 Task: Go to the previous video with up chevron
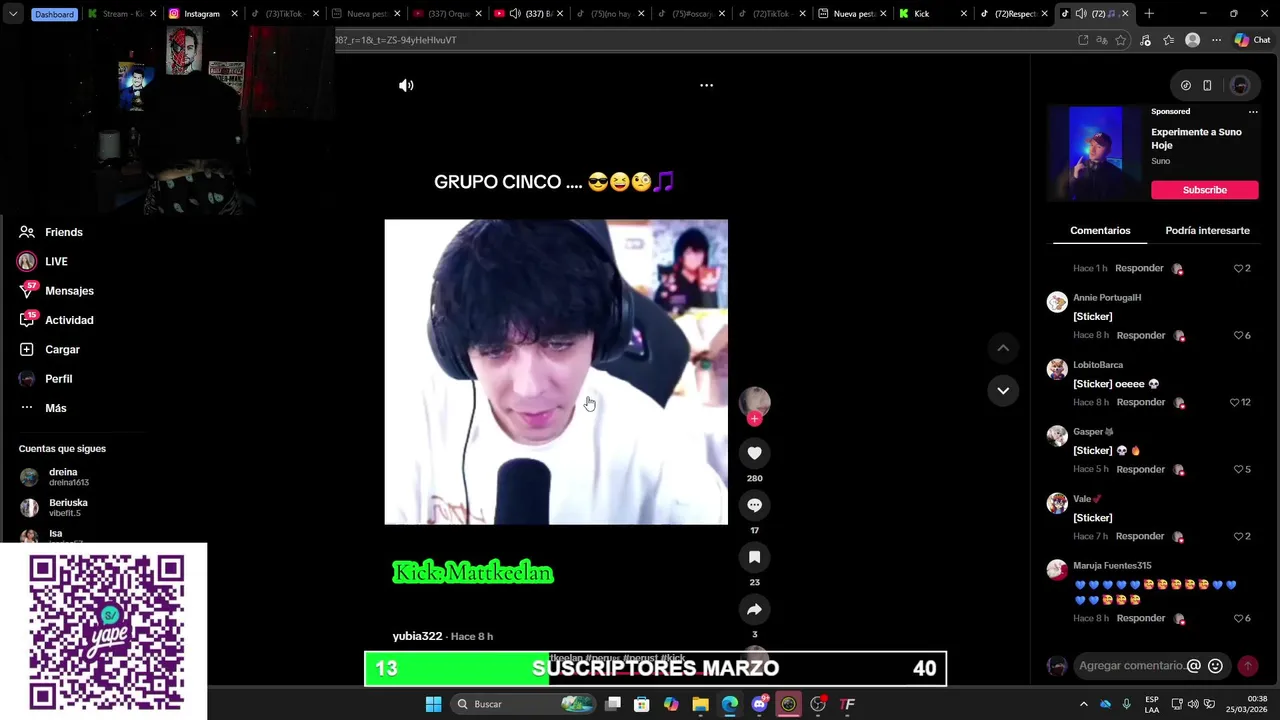pos(1003,348)
